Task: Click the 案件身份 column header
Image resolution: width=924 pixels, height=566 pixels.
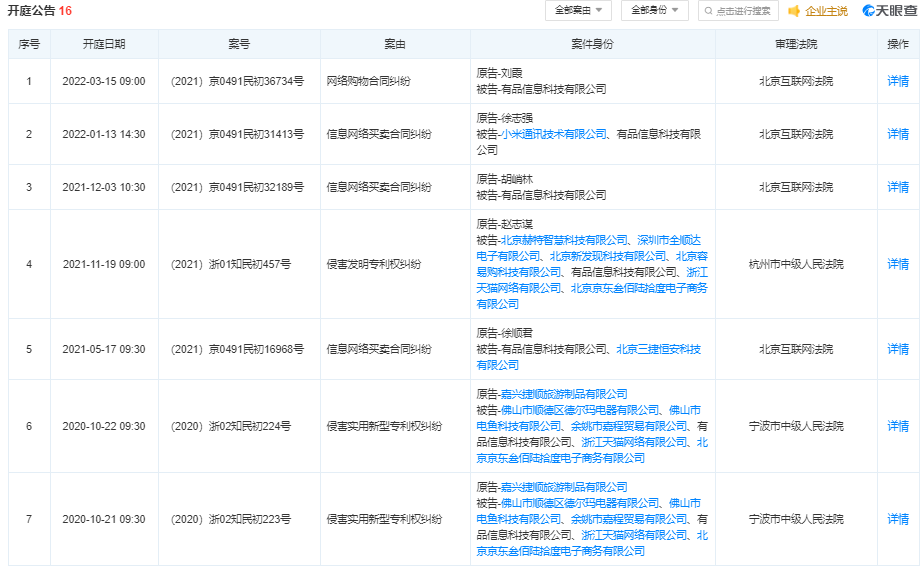Action: pos(593,44)
